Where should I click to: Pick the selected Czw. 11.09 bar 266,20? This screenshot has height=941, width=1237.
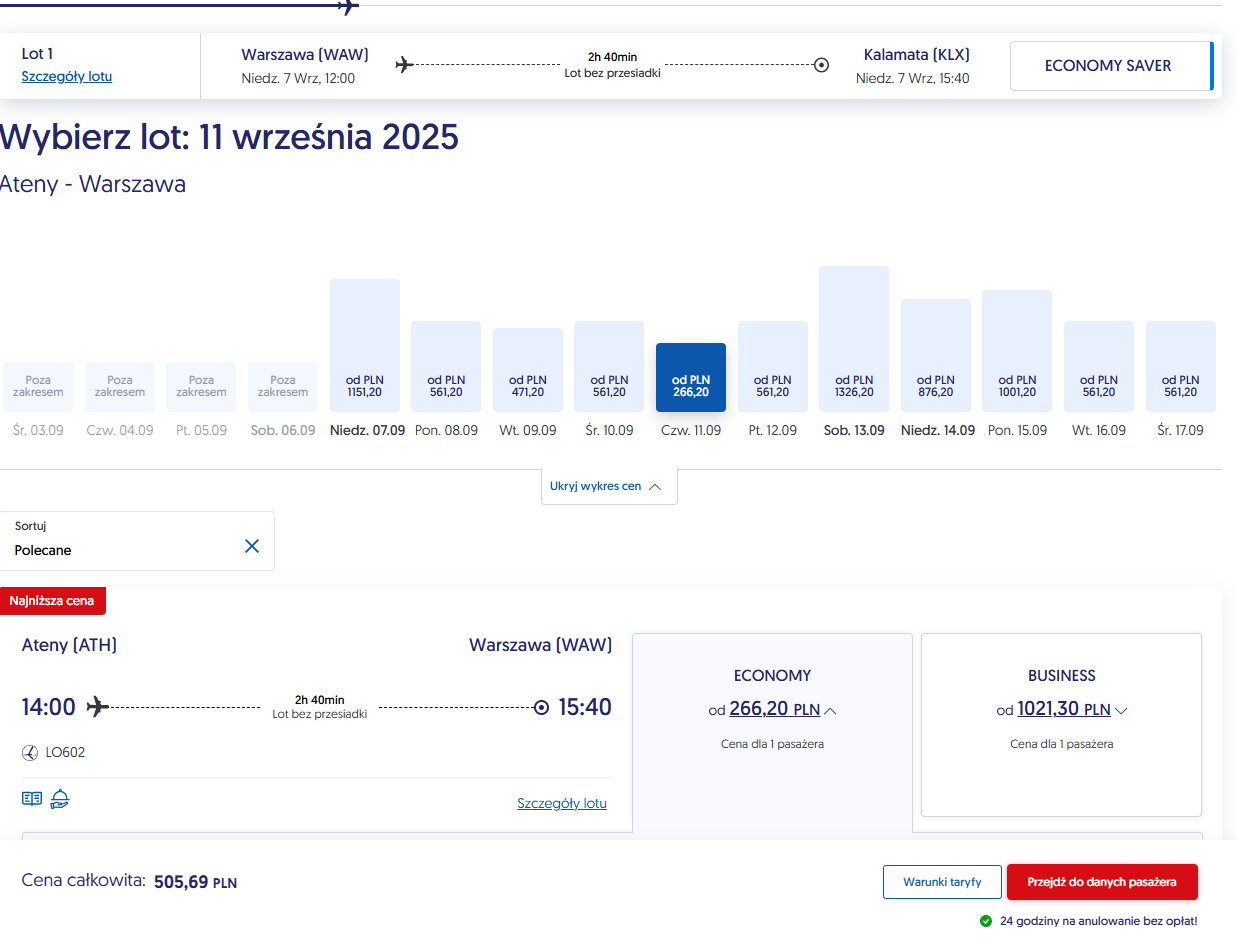point(691,377)
